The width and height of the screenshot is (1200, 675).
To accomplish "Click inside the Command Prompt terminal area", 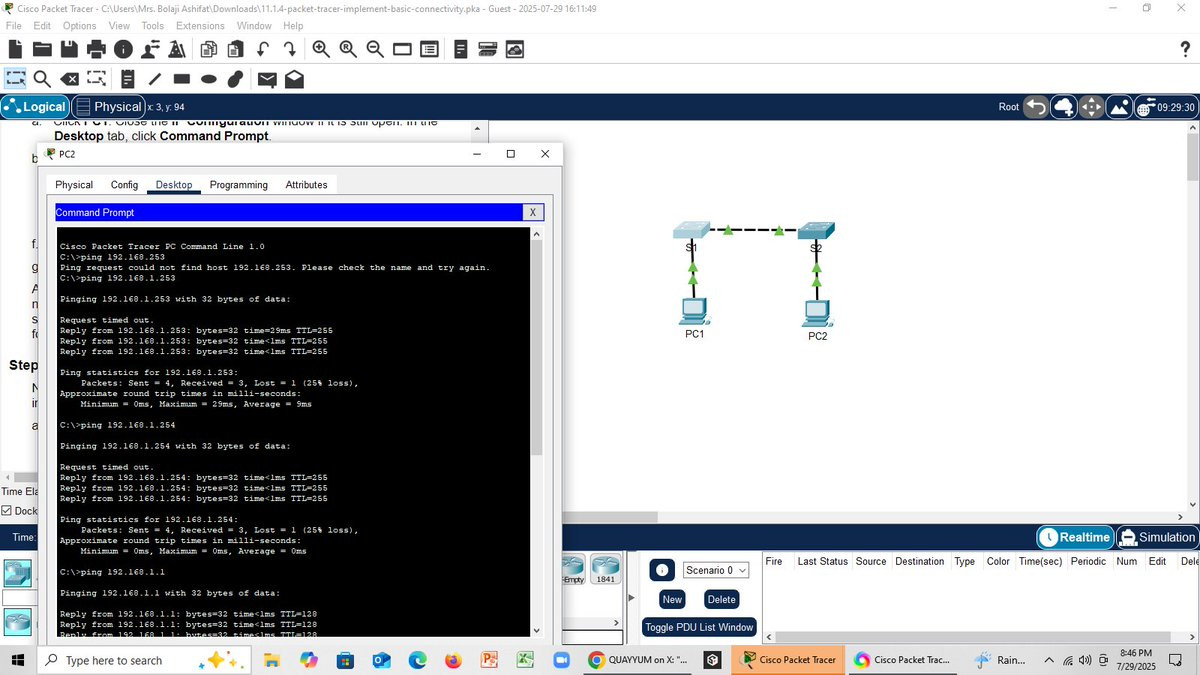I will pyautogui.click(x=292, y=431).
